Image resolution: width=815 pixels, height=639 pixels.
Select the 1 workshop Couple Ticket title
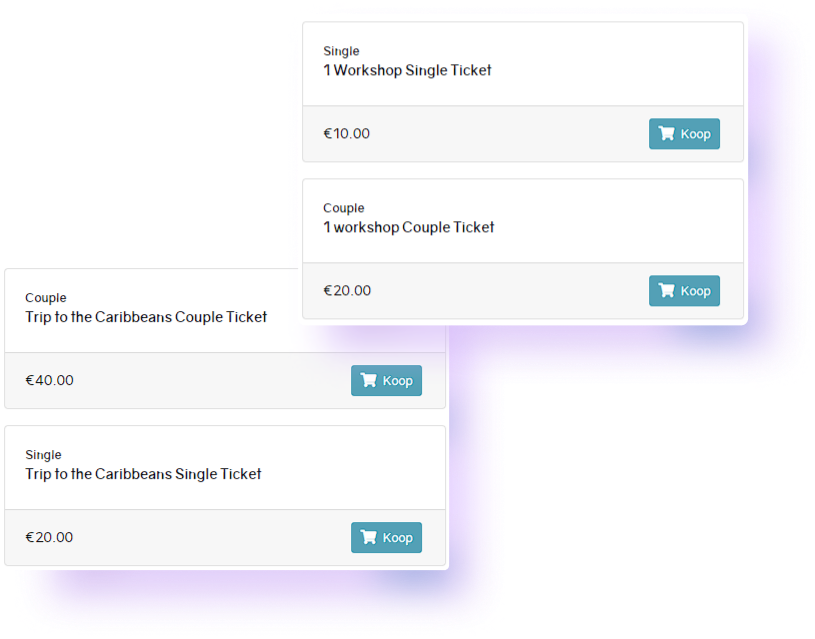point(409,227)
